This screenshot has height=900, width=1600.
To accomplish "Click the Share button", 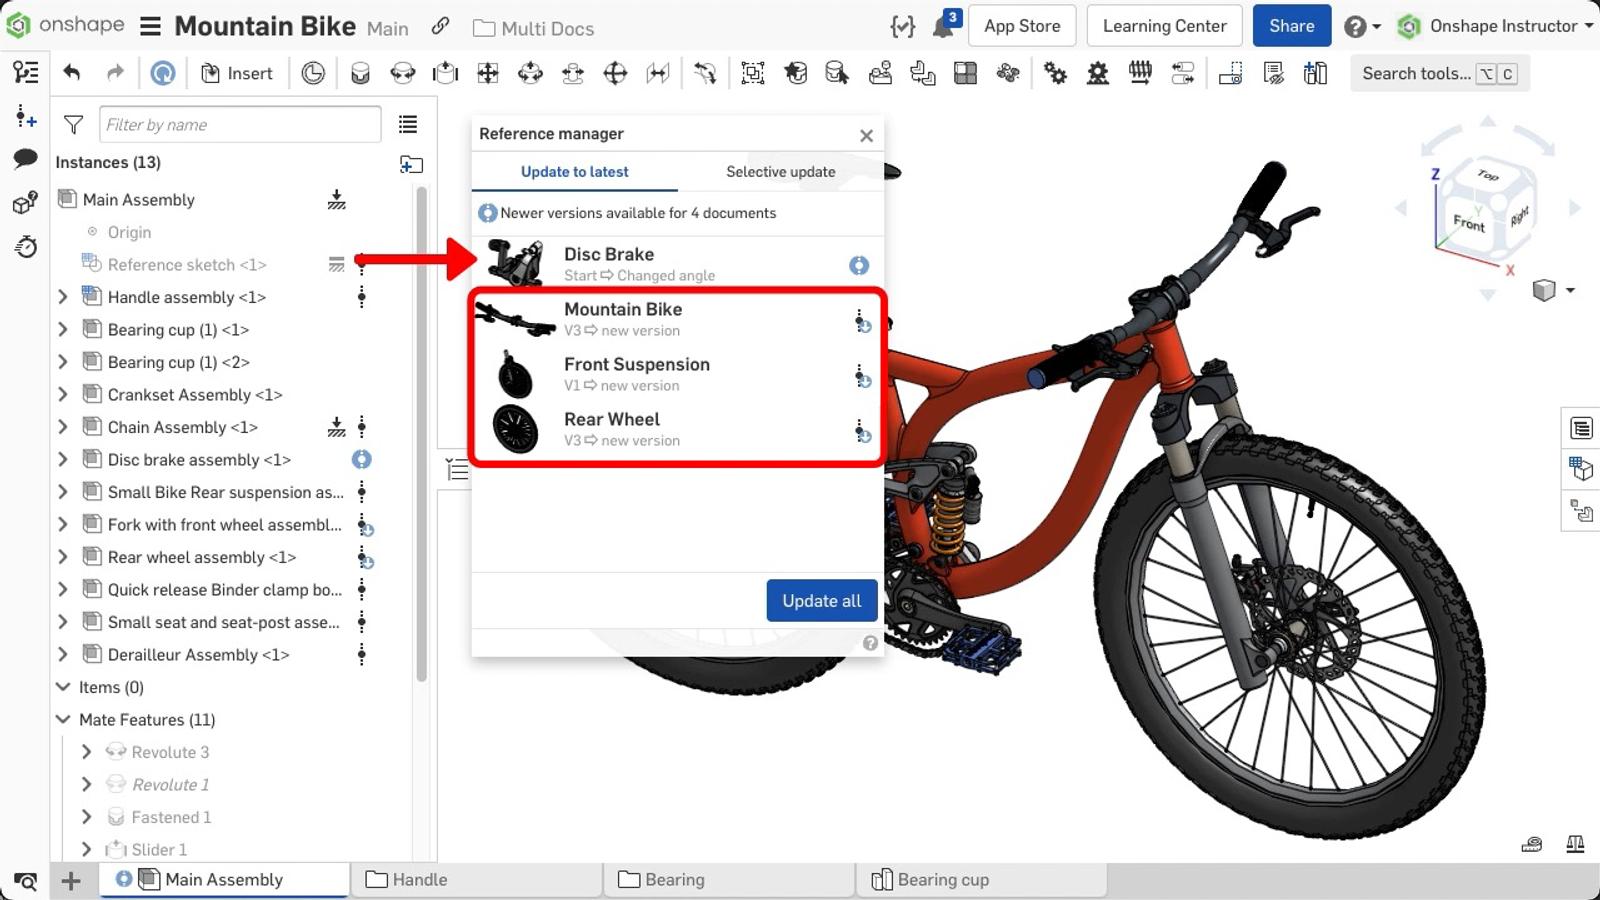I will click(1291, 25).
